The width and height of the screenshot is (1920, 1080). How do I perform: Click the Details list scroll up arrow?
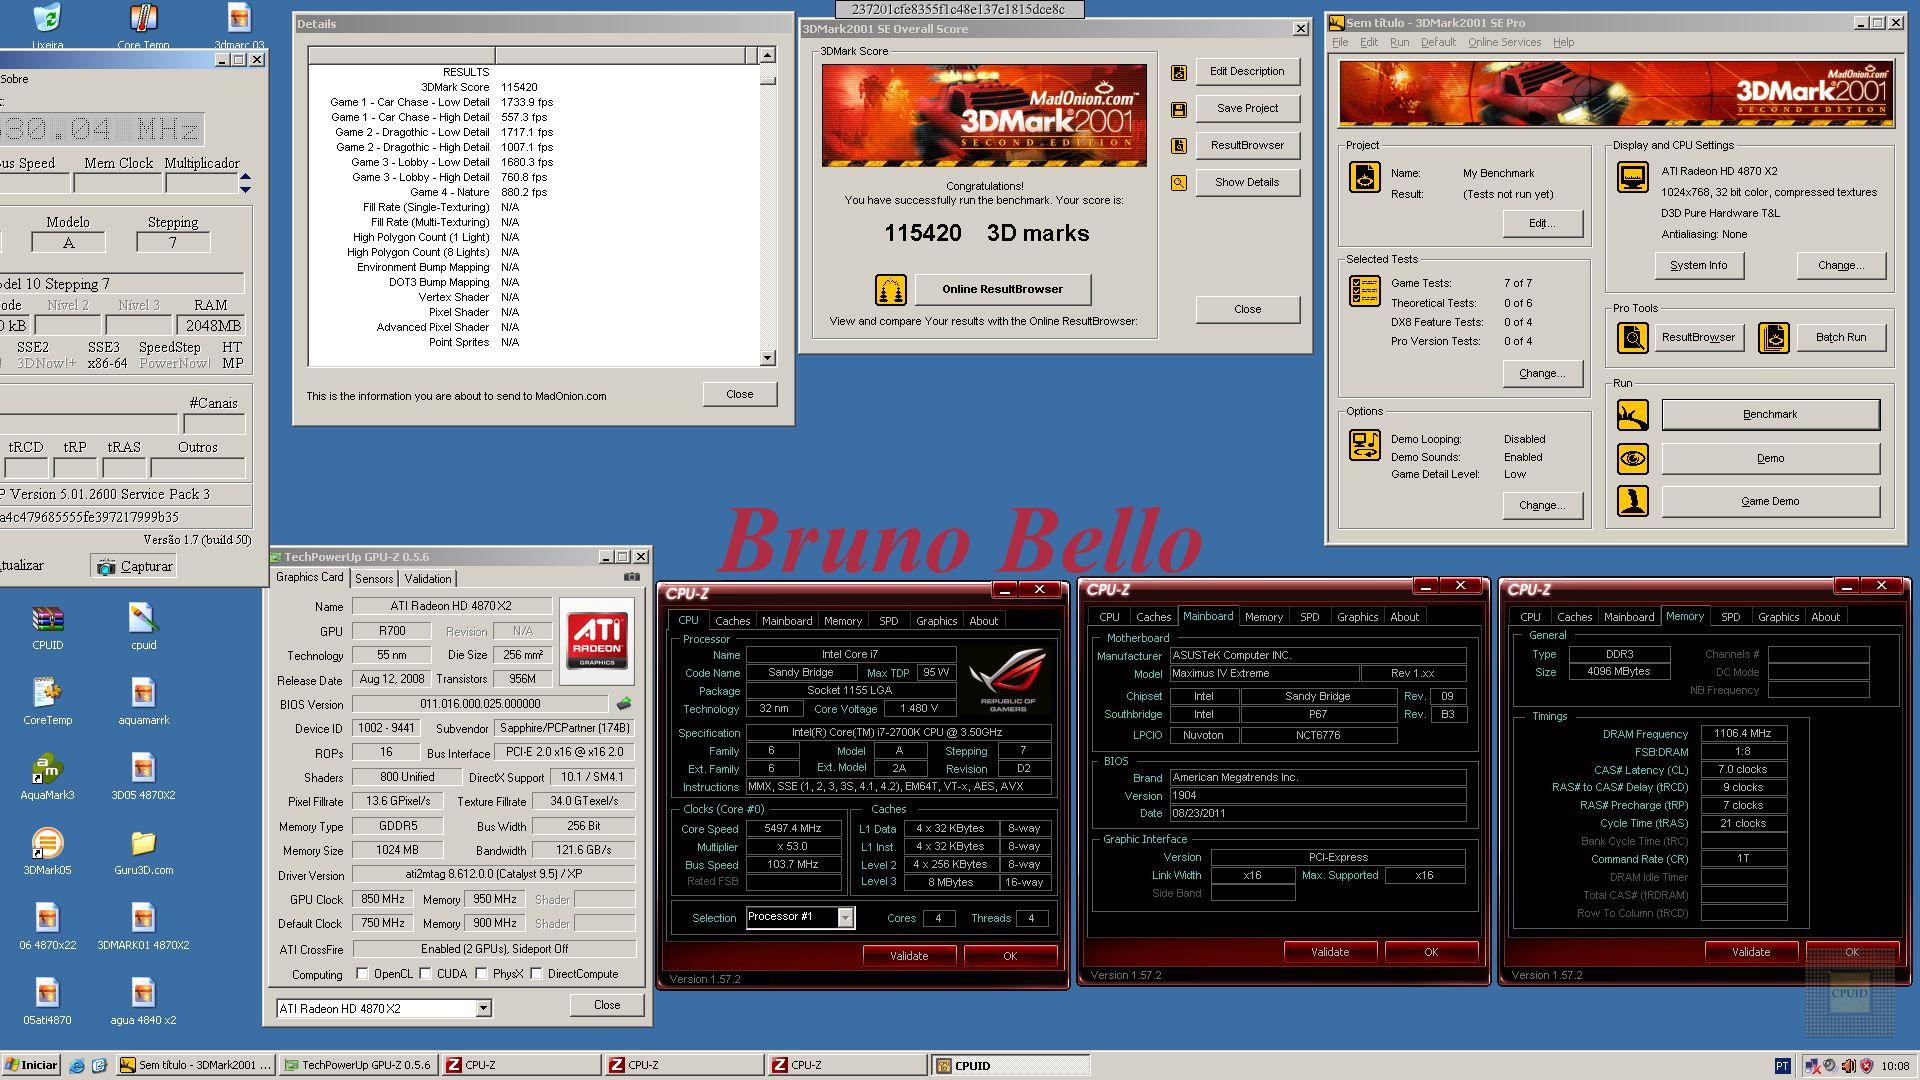(x=767, y=55)
